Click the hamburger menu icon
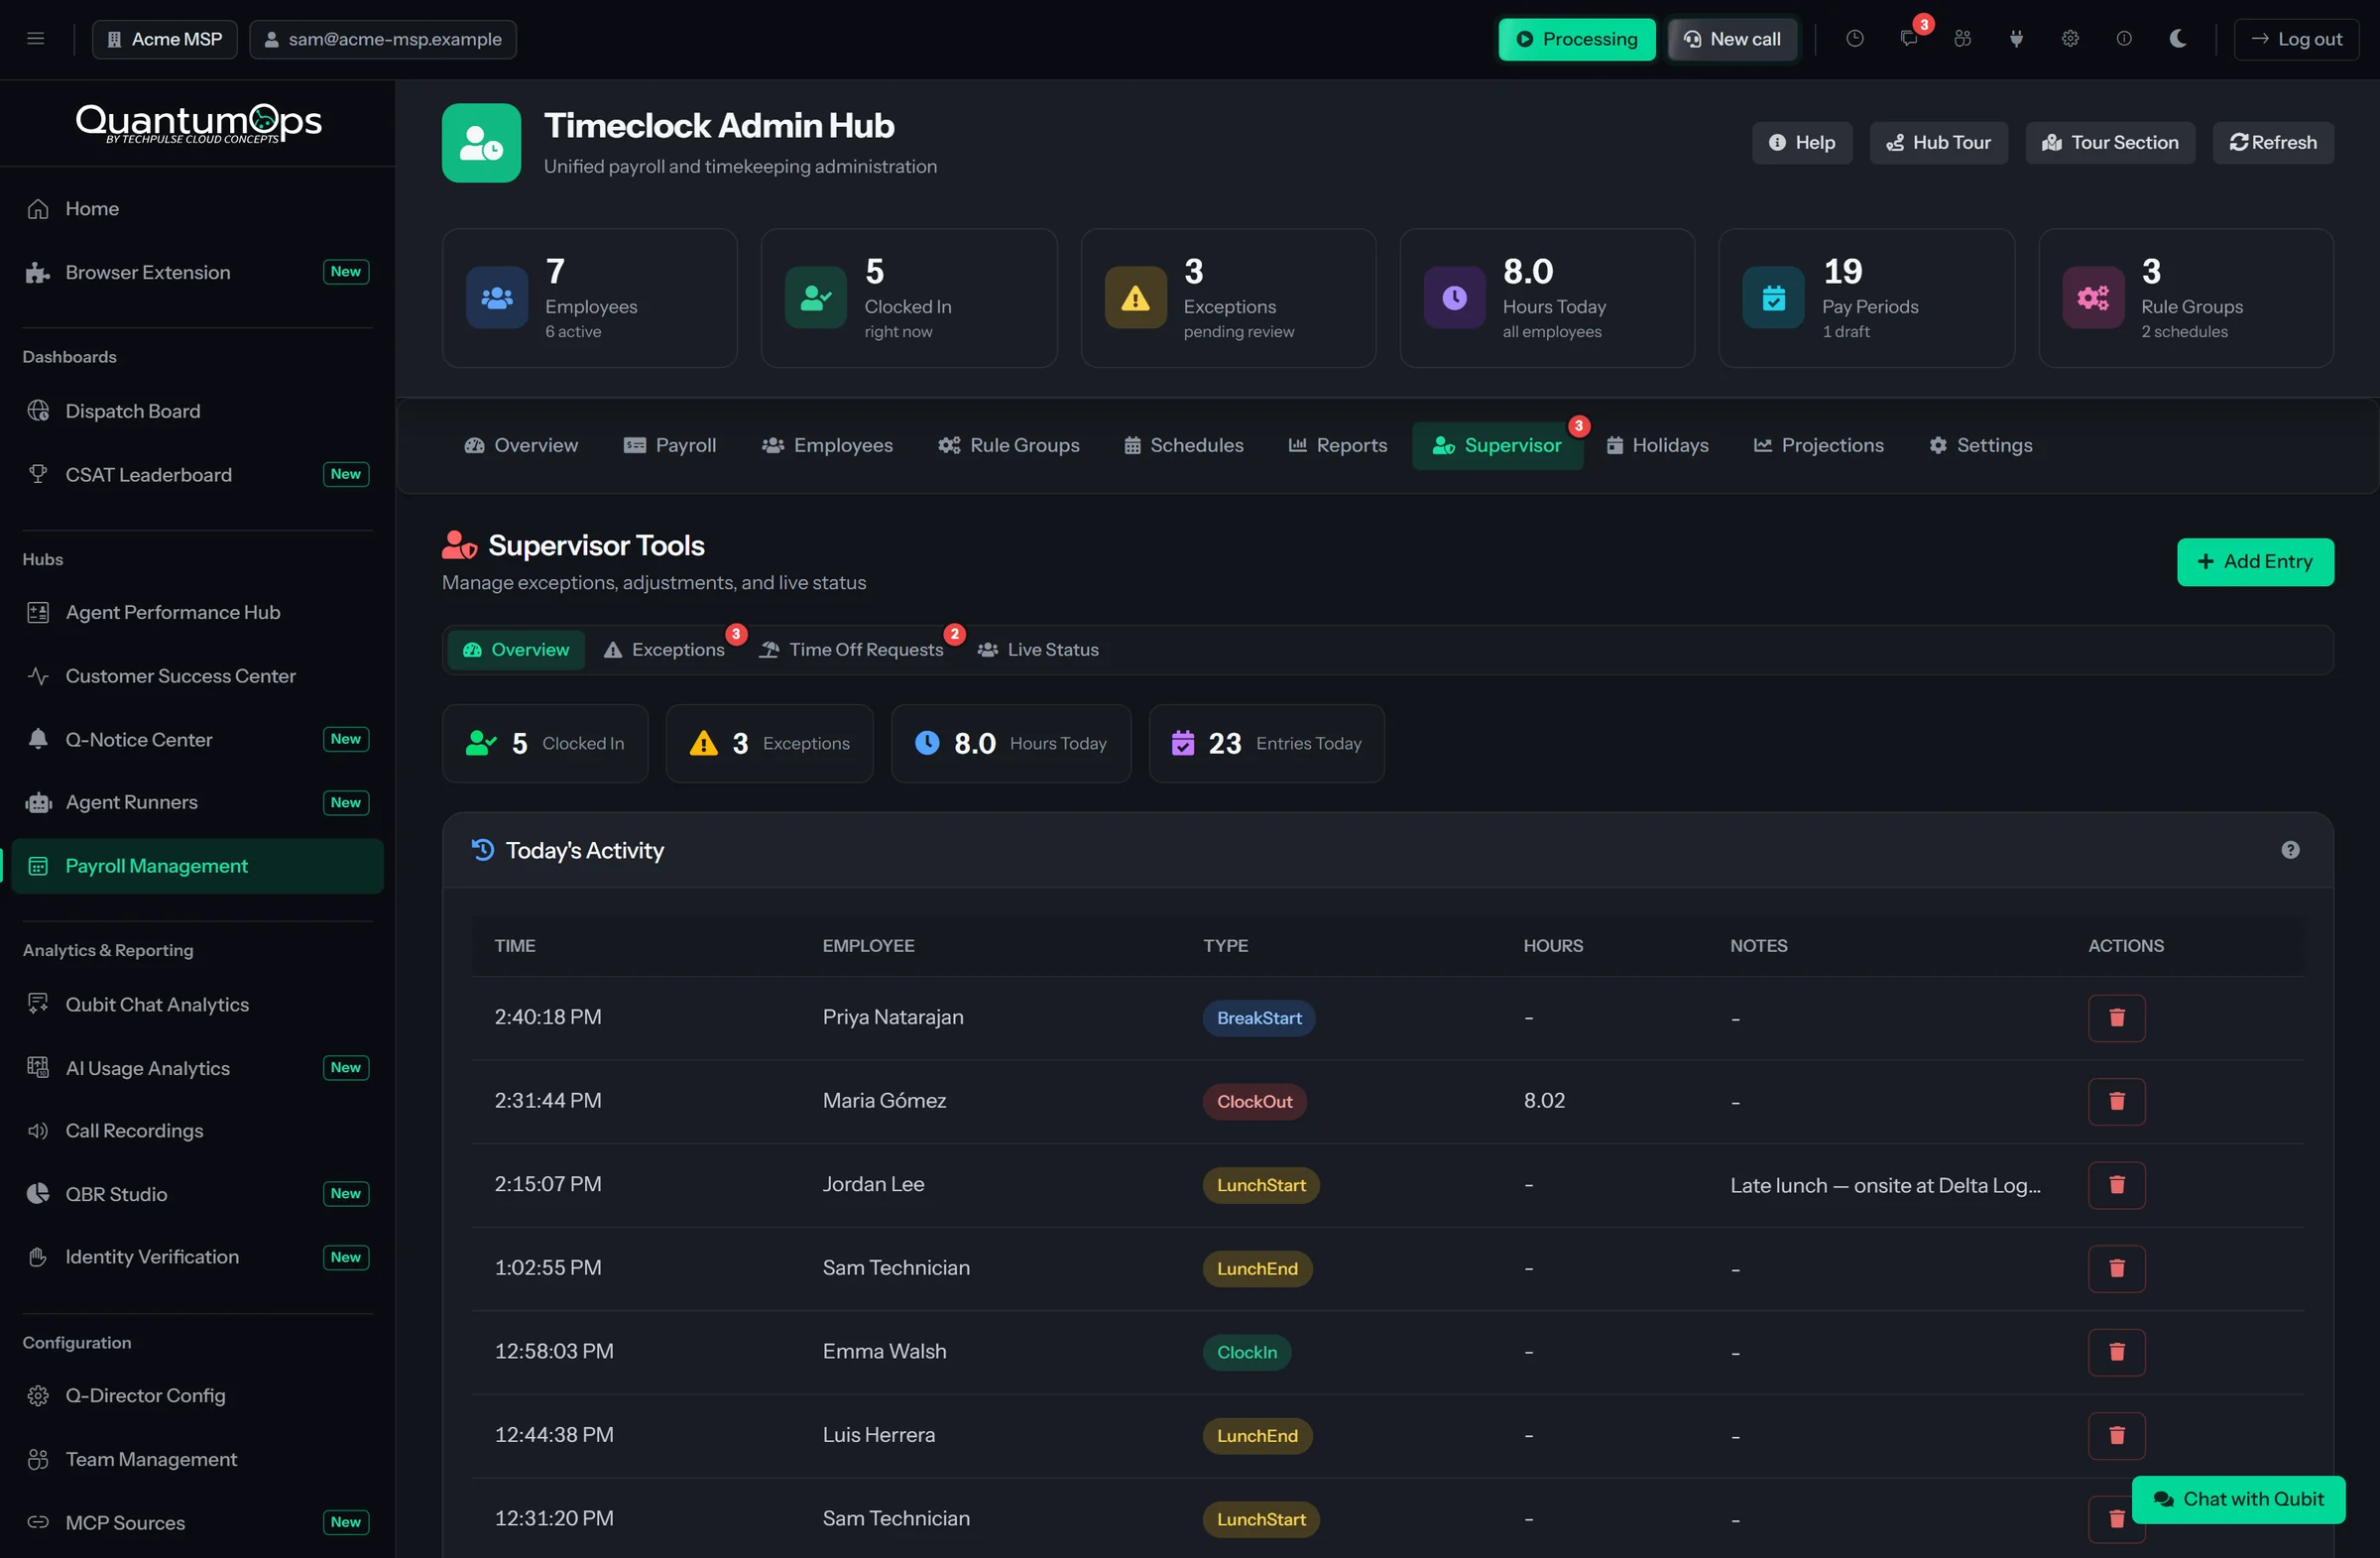The height and width of the screenshot is (1558, 2380). pos(36,39)
